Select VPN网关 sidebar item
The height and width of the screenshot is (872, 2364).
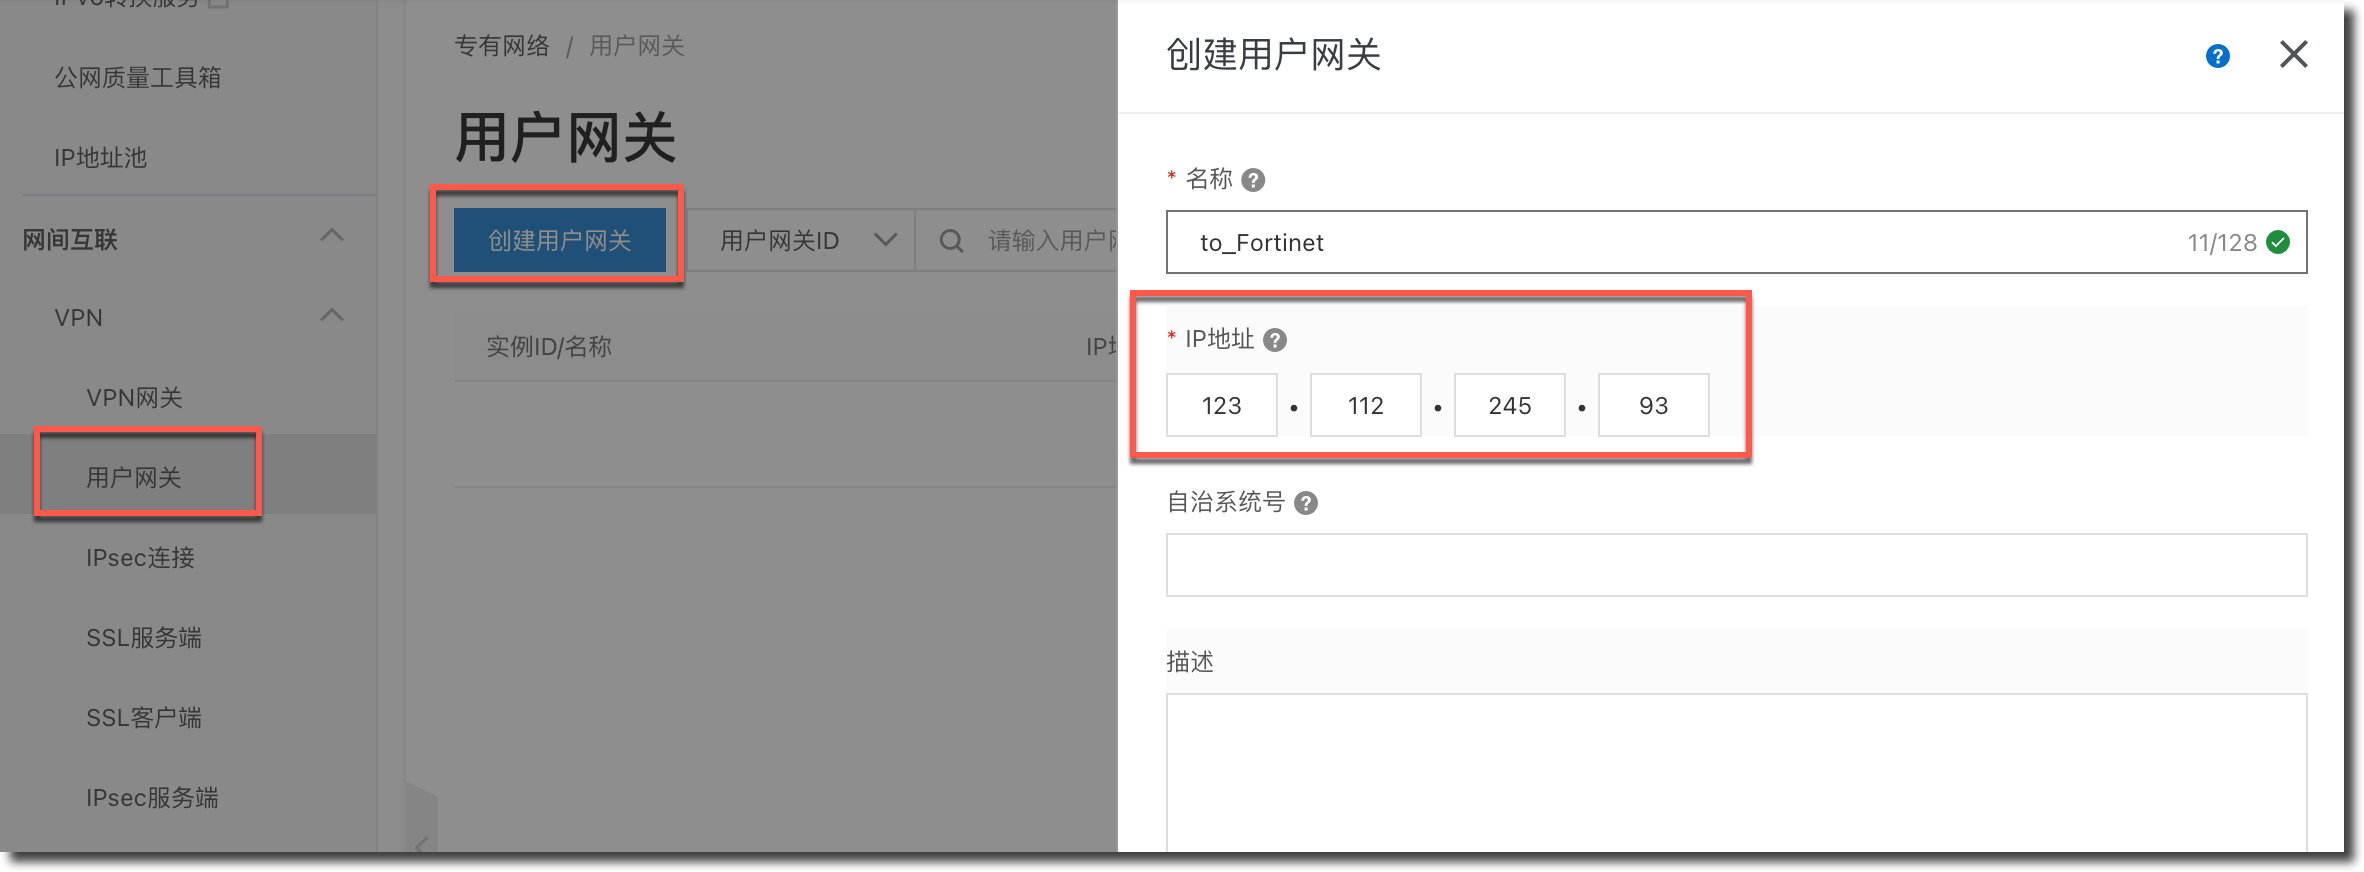click(x=134, y=397)
